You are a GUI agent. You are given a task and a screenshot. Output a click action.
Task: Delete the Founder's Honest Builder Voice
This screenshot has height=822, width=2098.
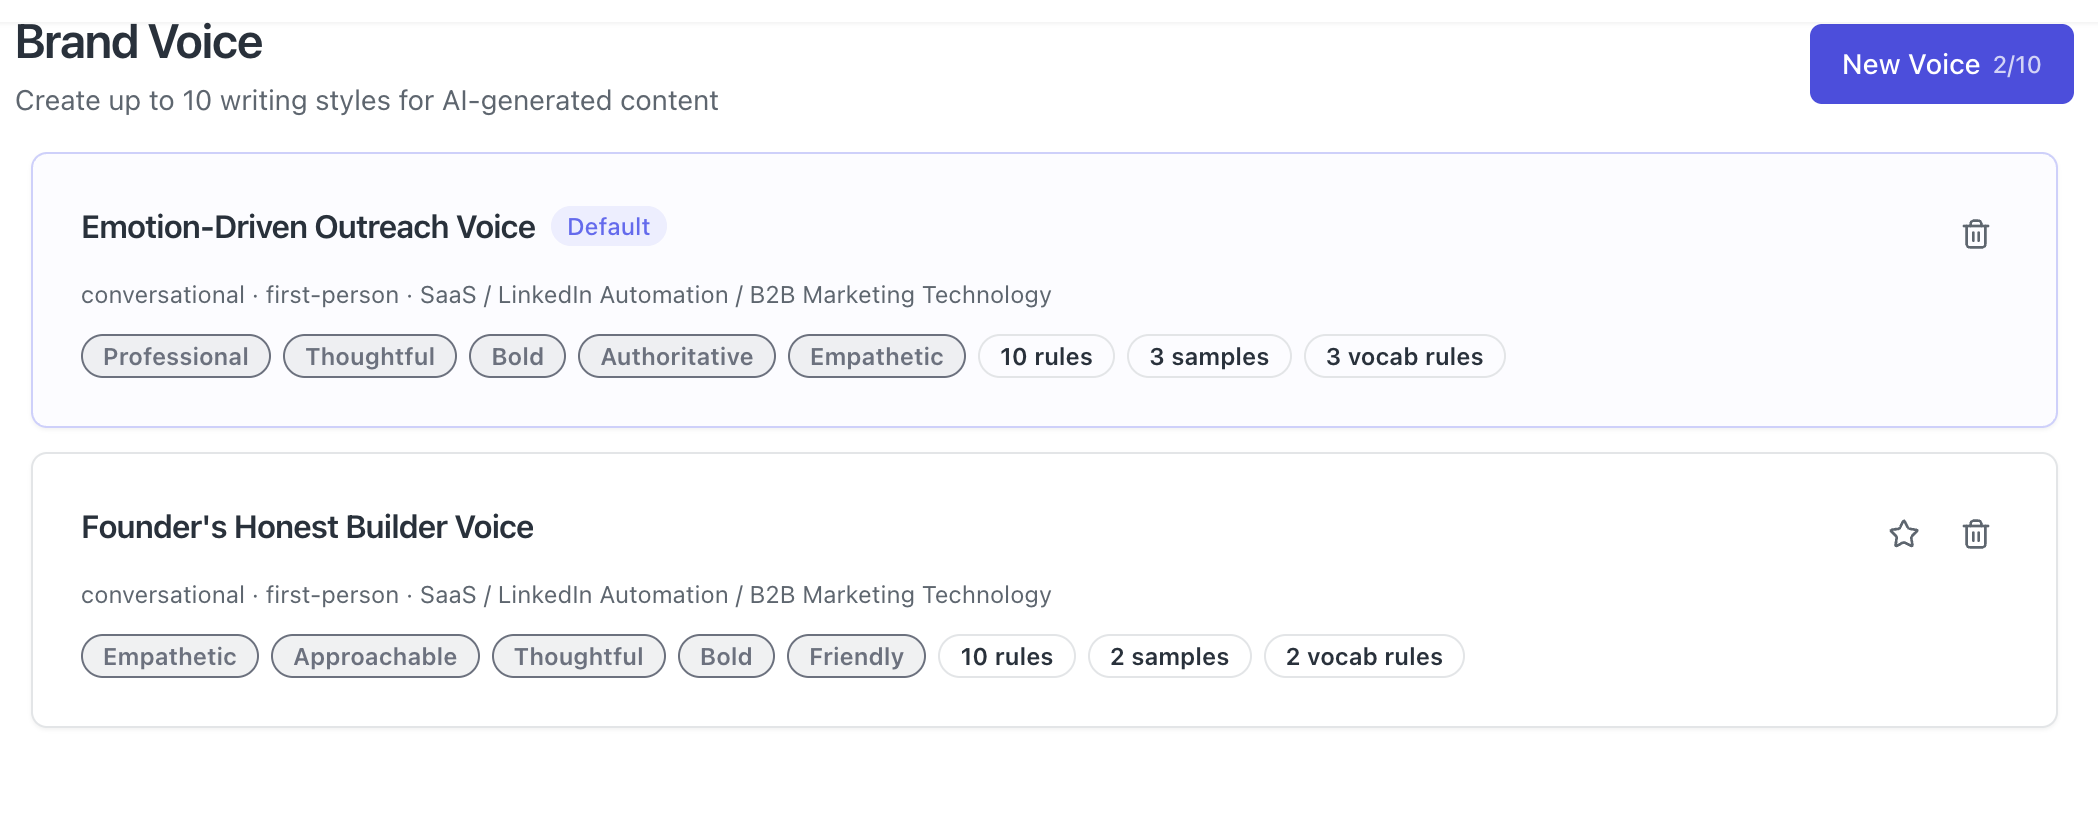(x=1975, y=534)
